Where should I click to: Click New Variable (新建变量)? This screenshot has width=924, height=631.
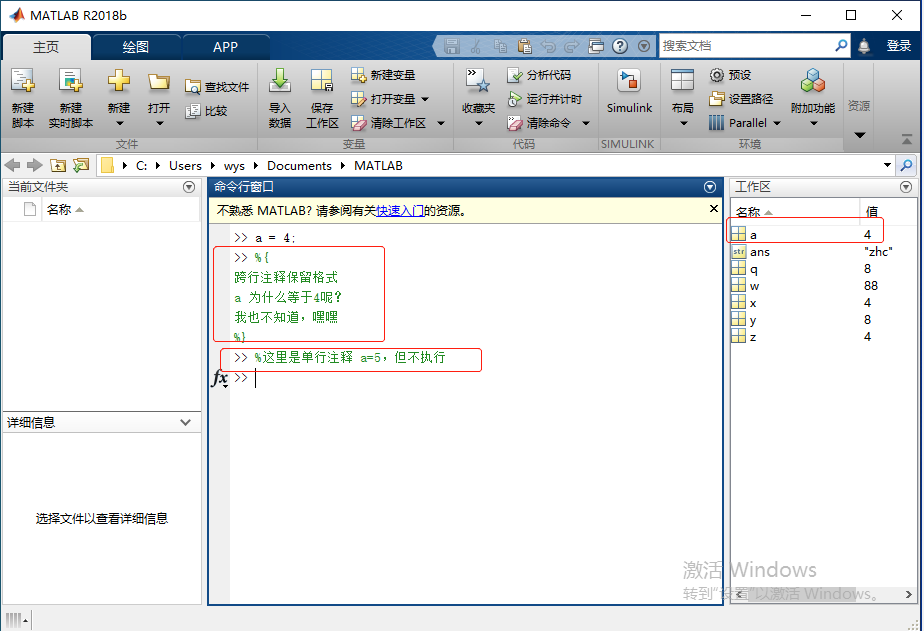(x=383, y=75)
